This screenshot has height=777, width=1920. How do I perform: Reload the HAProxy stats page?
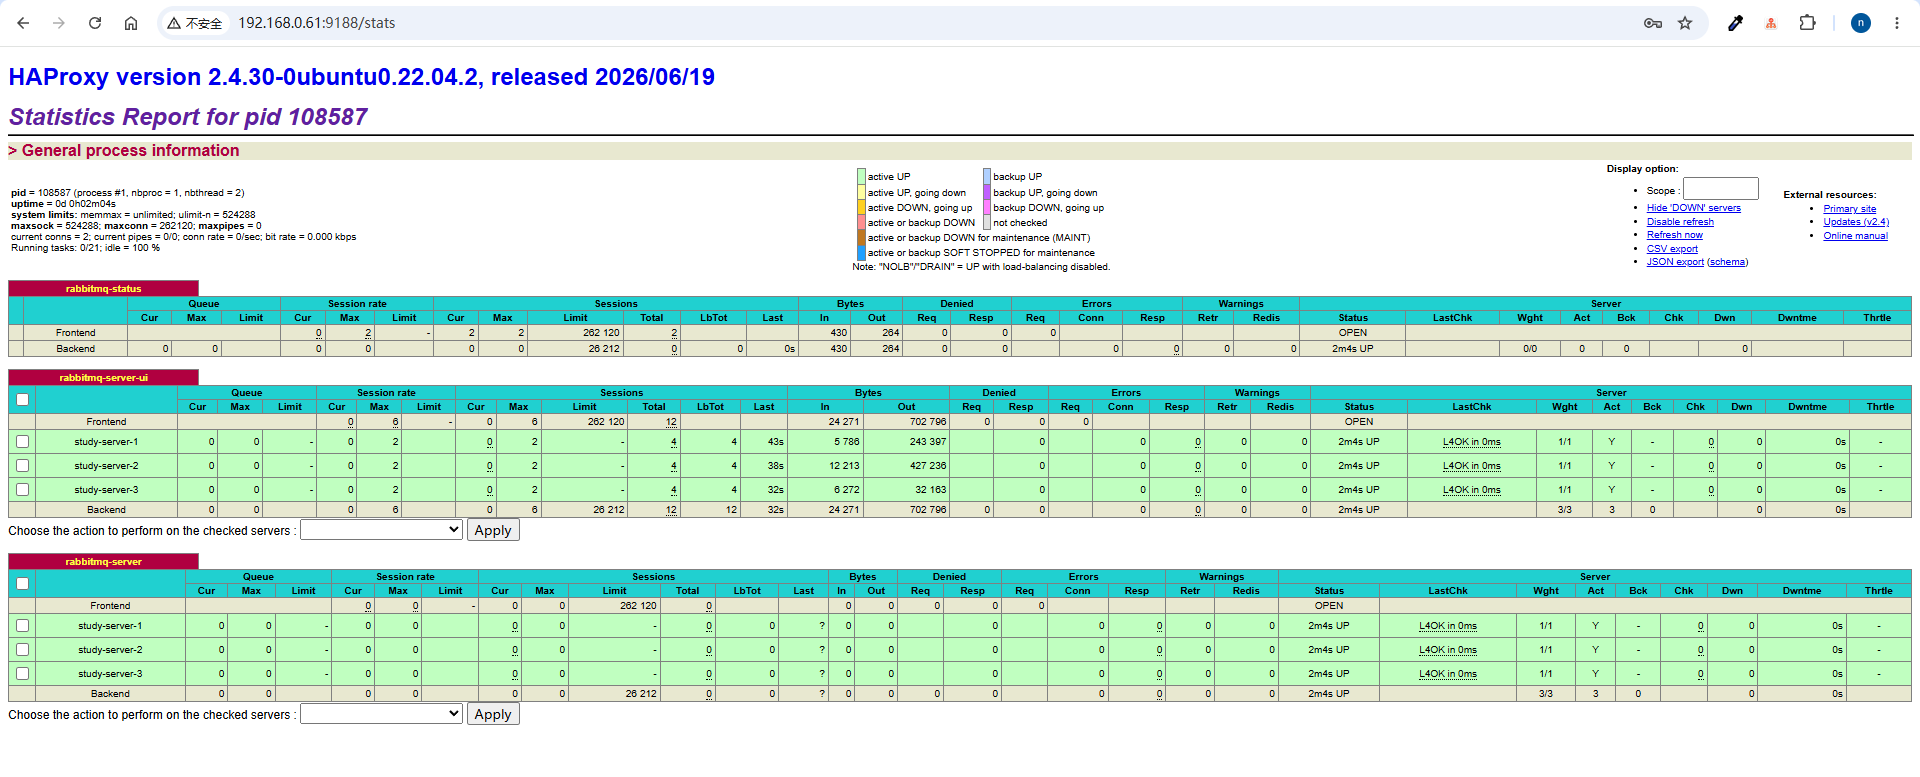tap(95, 23)
